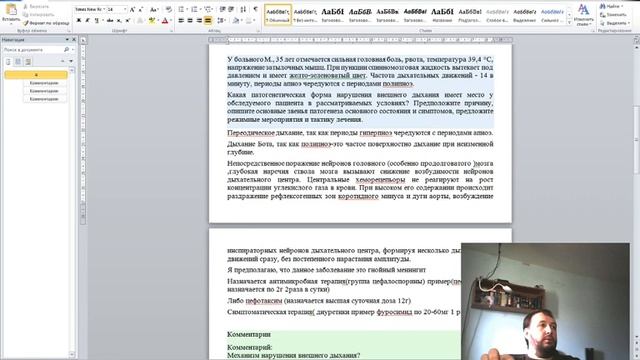Align the text left
640x360 pixels.
[x=181, y=20]
